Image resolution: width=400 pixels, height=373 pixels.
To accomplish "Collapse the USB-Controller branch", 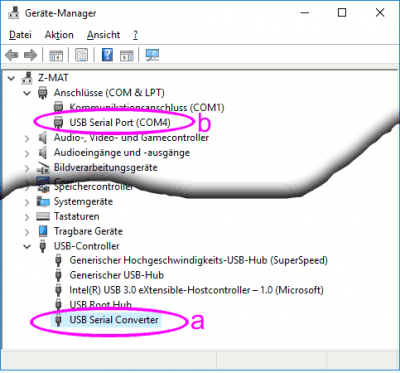I will click(x=27, y=247).
